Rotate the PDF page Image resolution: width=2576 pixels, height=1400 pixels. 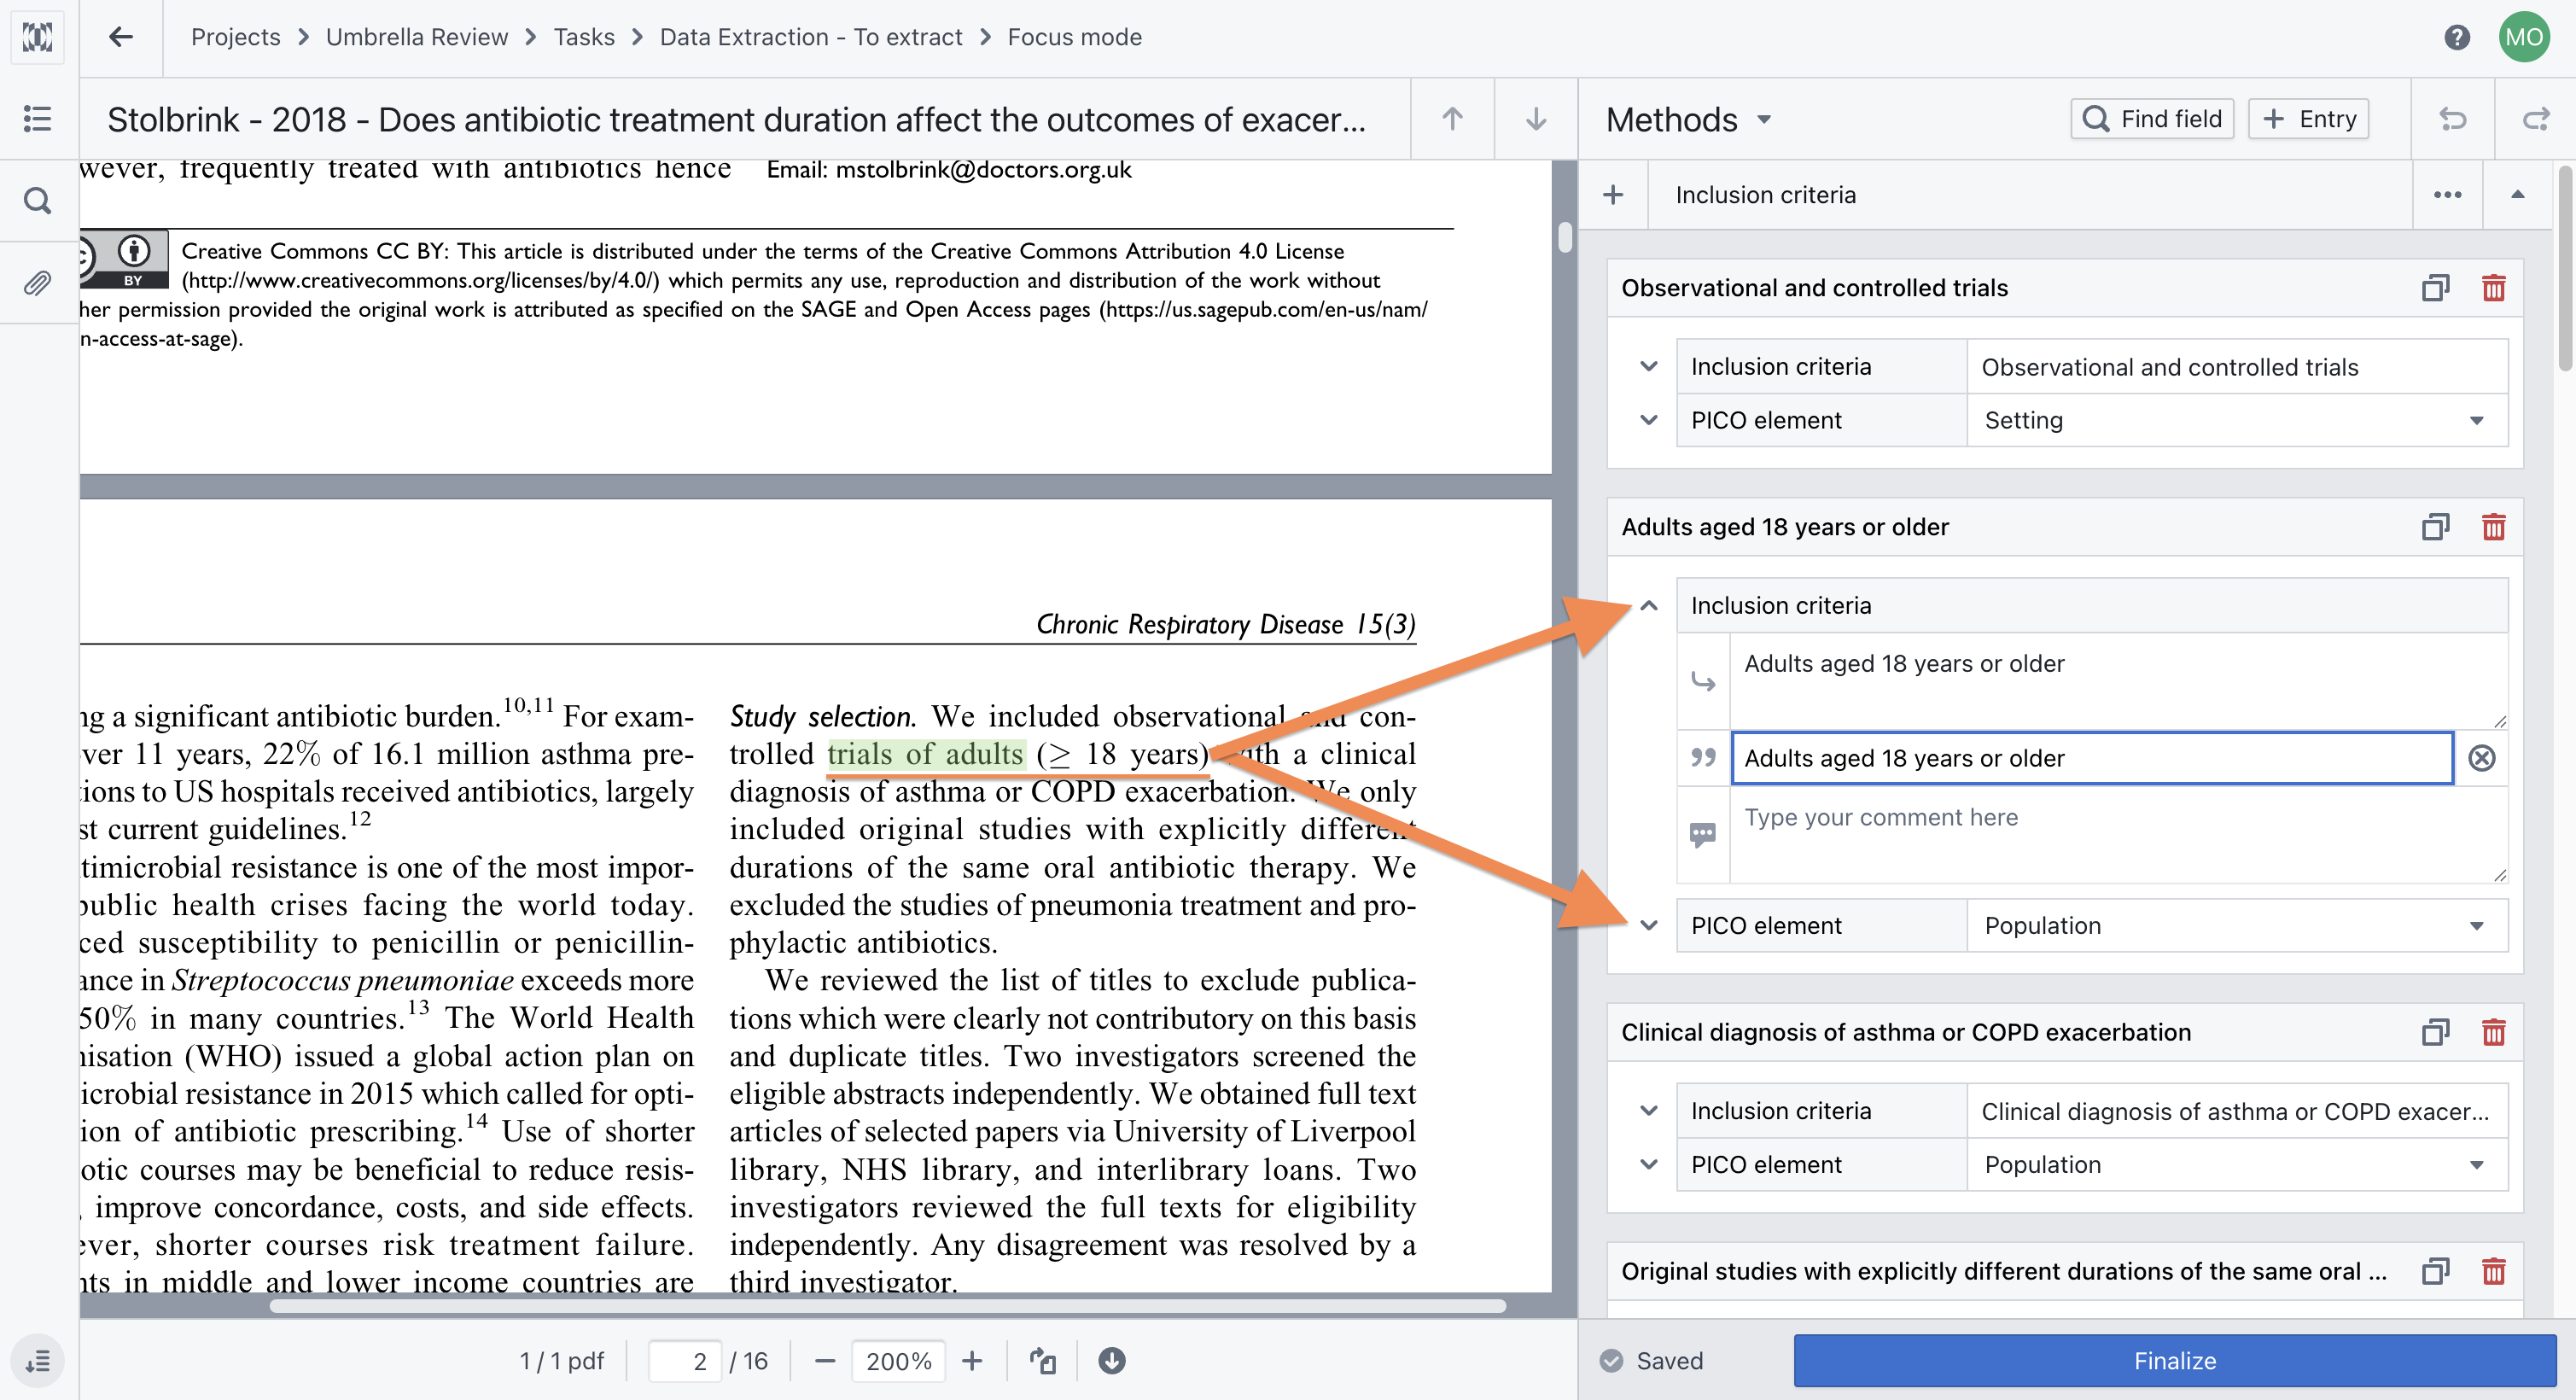pyautogui.click(x=1042, y=1360)
